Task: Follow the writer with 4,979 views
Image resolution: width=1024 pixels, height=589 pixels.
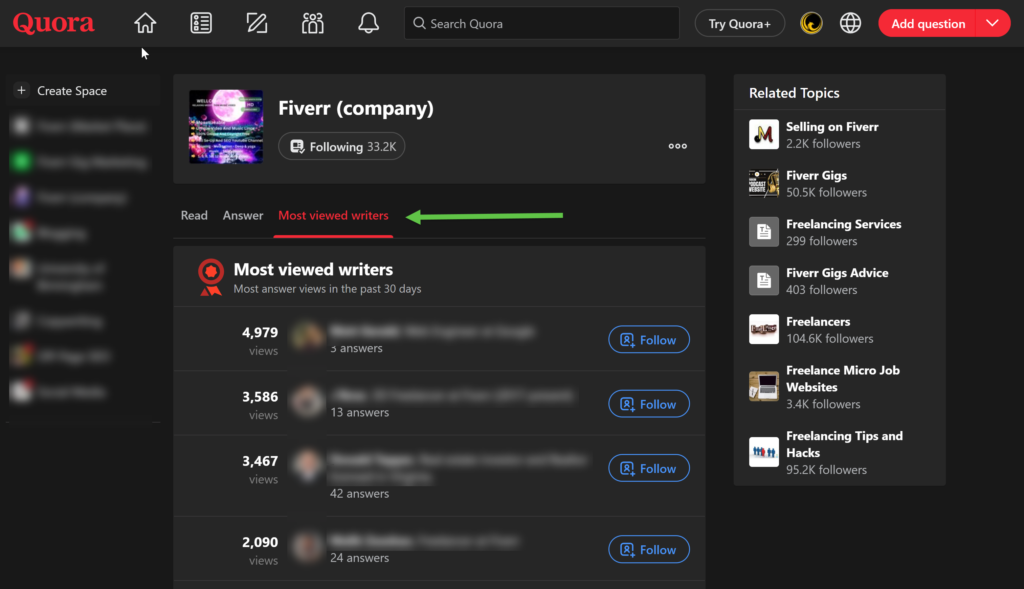Action: click(x=648, y=340)
